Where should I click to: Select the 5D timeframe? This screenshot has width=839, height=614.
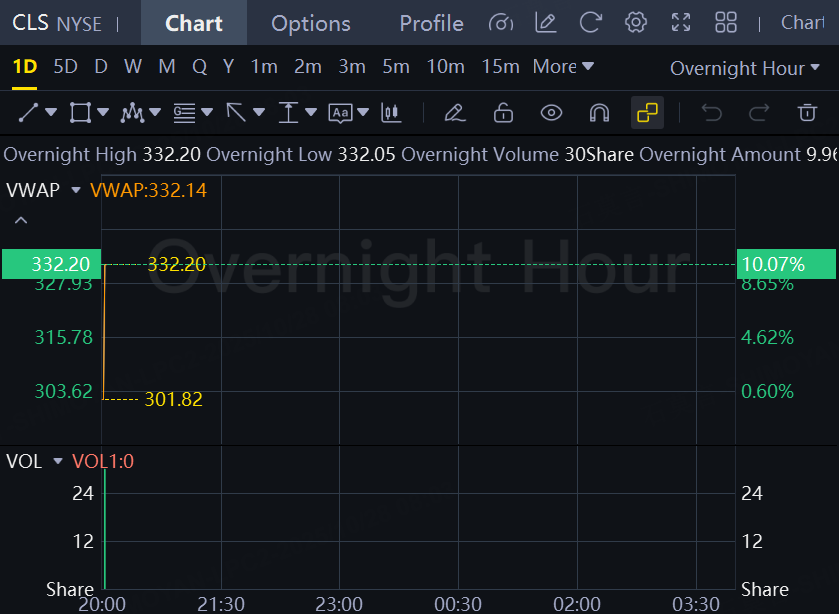pyautogui.click(x=65, y=66)
